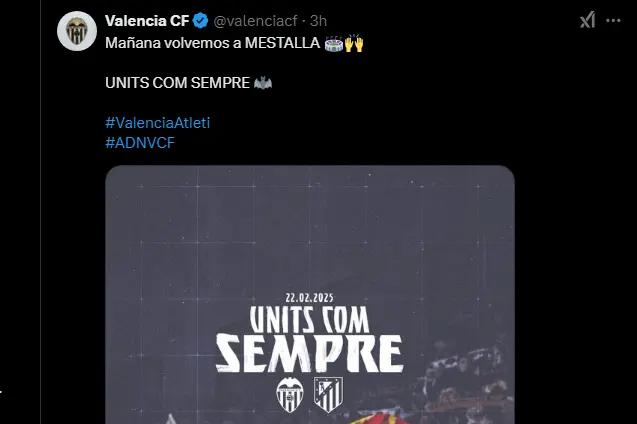Click the blue verified badge
The height and width of the screenshot is (424, 637).
[x=200, y=20]
